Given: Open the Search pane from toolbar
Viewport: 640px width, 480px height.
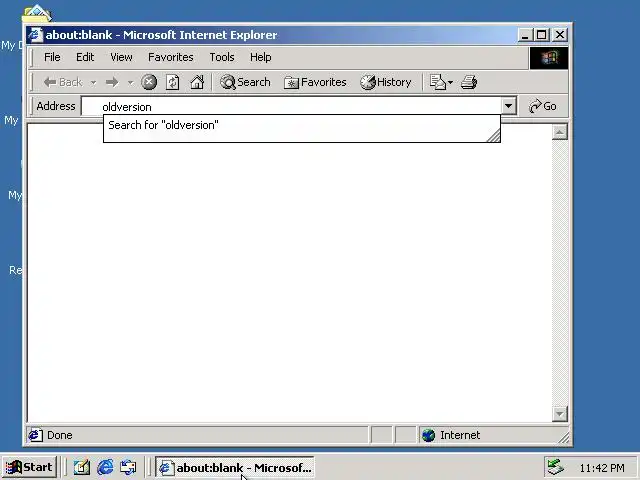Looking at the screenshot, I should [245, 82].
